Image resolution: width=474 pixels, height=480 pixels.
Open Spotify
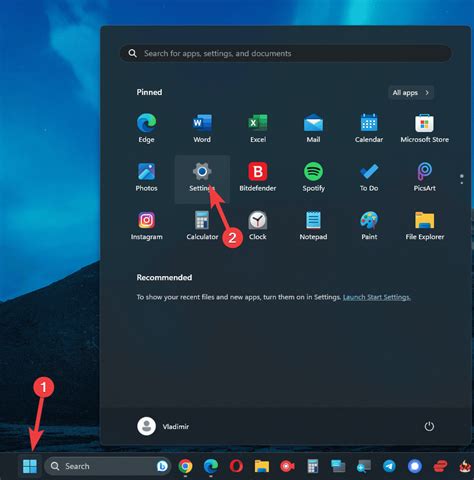(313, 177)
